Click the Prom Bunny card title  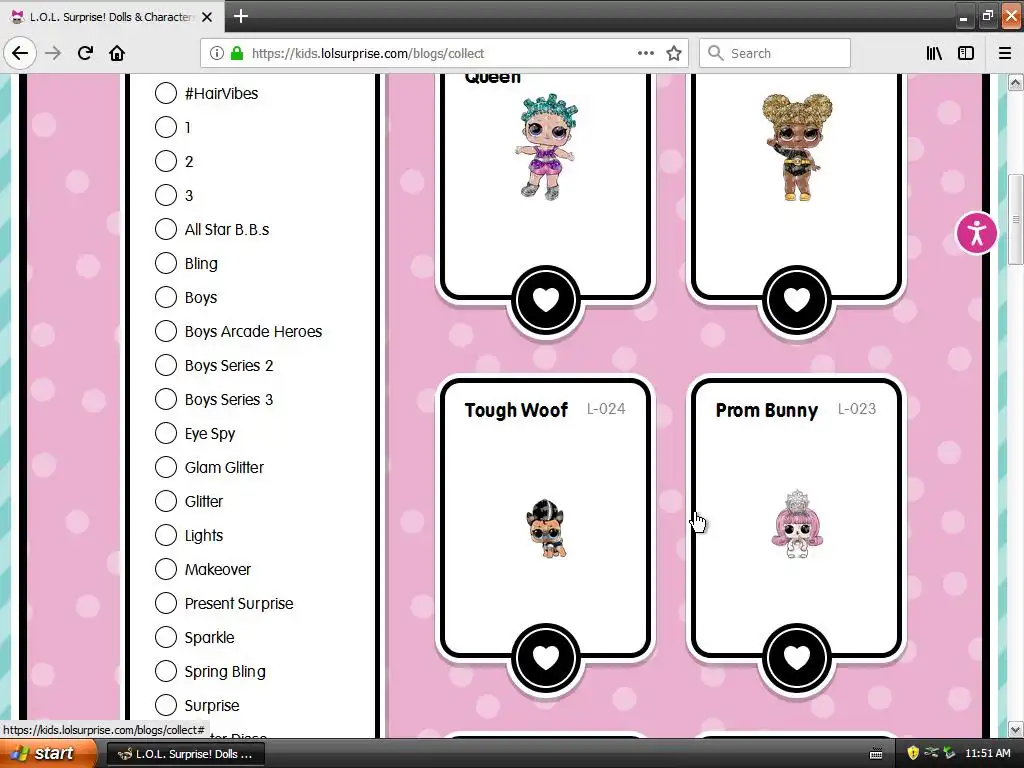[x=767, y=410]
